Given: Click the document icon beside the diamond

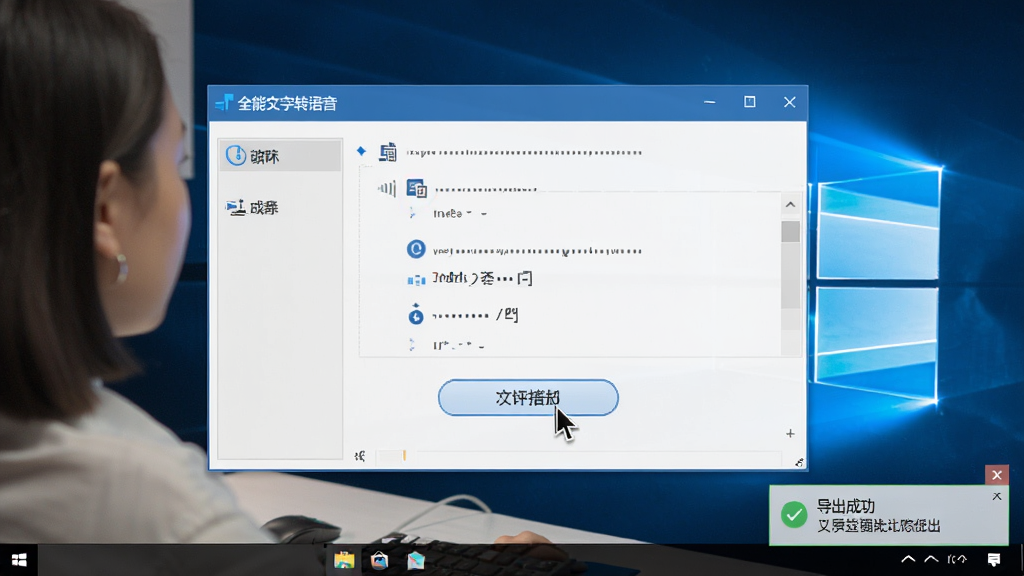Looking at the screenshot, I should click(388, 152).
